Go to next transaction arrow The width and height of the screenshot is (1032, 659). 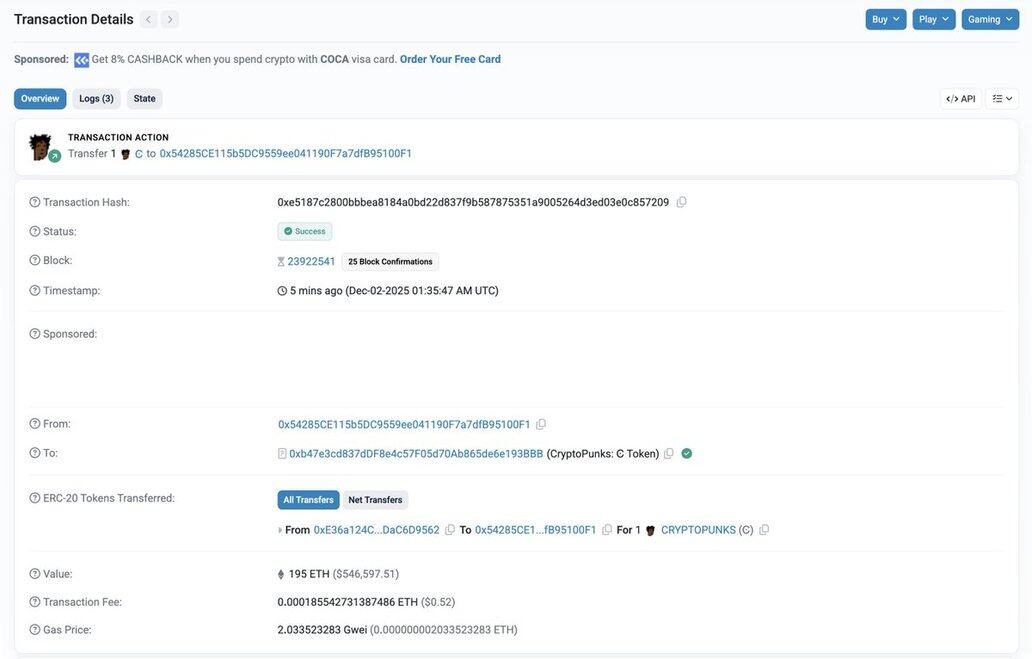pyautogui.click(x=170, y=19)
